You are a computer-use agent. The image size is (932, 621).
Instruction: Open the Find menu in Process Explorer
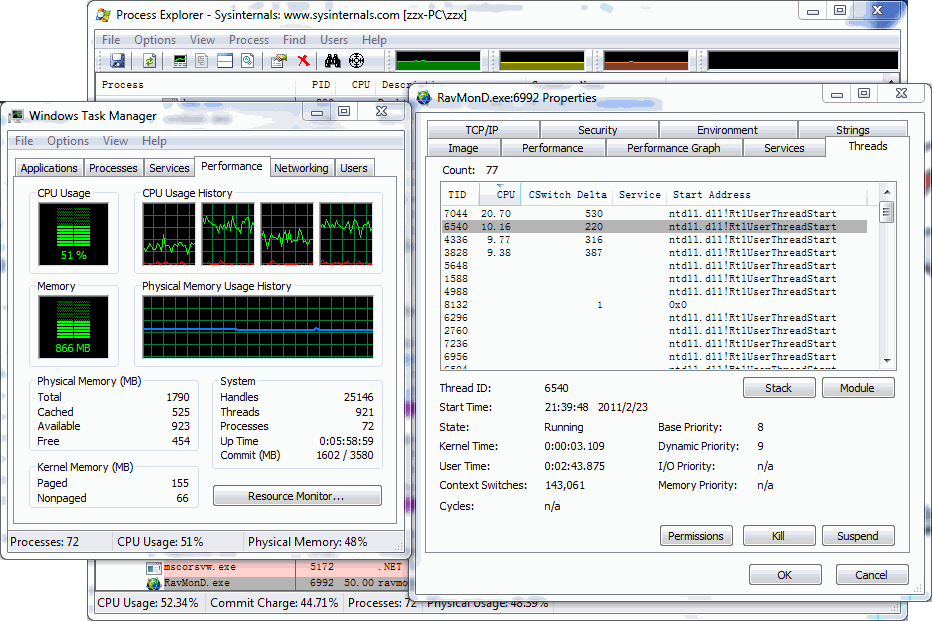pyautogui.click(x=294, y=40)
